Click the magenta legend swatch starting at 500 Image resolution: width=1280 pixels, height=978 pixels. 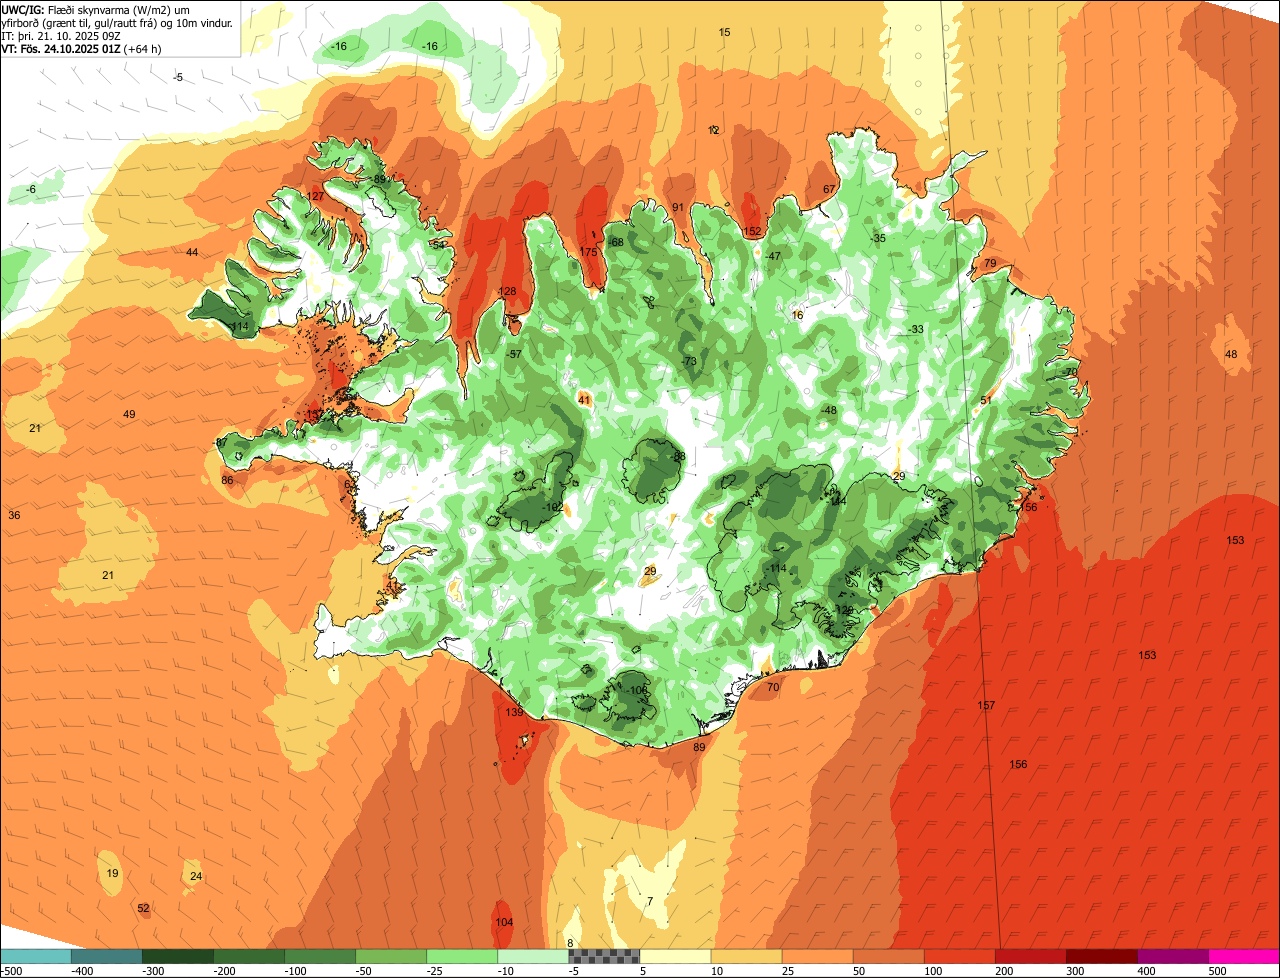pos(1244,956)
